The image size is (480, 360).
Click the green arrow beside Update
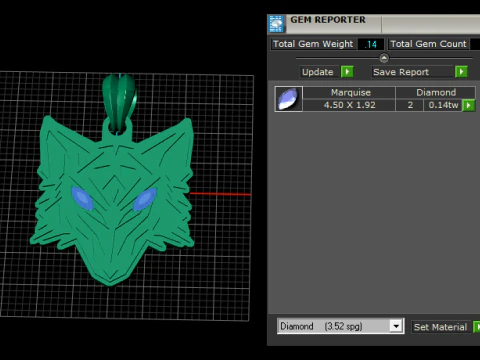(347, 72)
